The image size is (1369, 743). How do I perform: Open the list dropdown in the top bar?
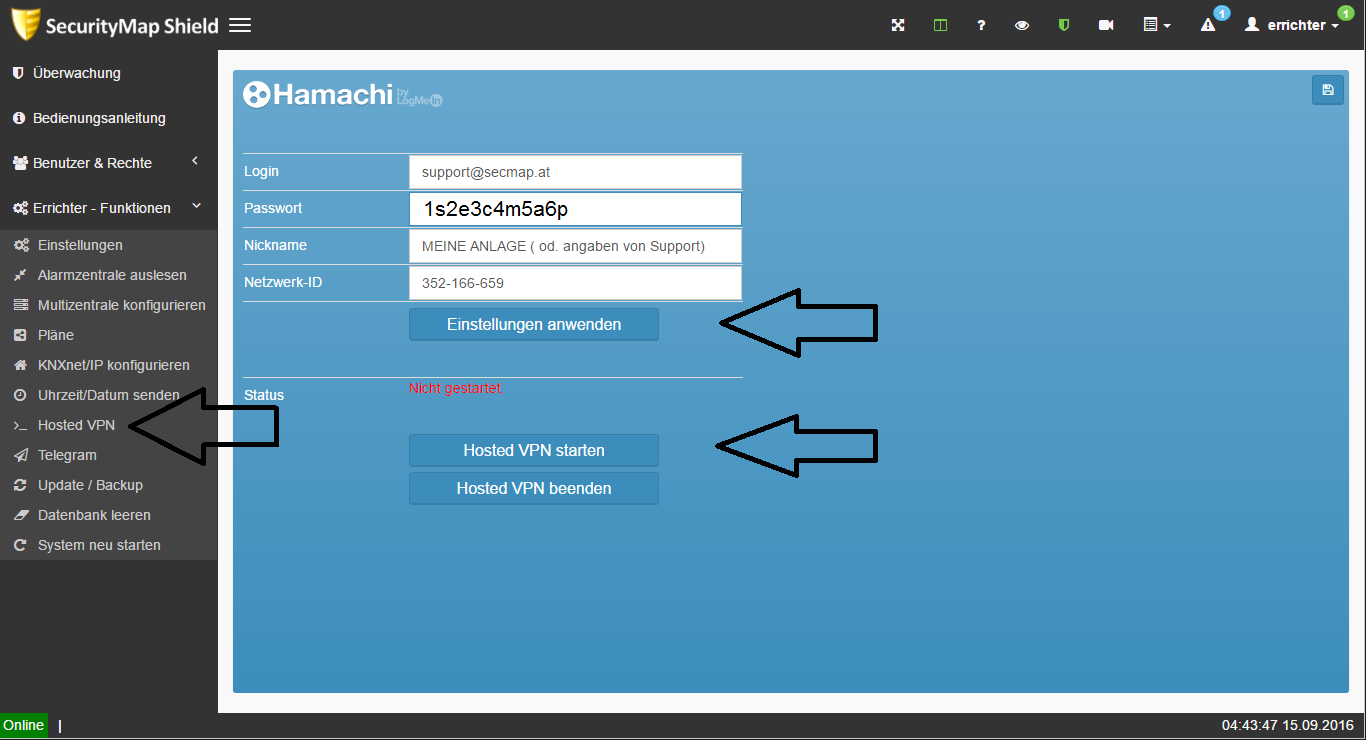tap(1157, 25)
